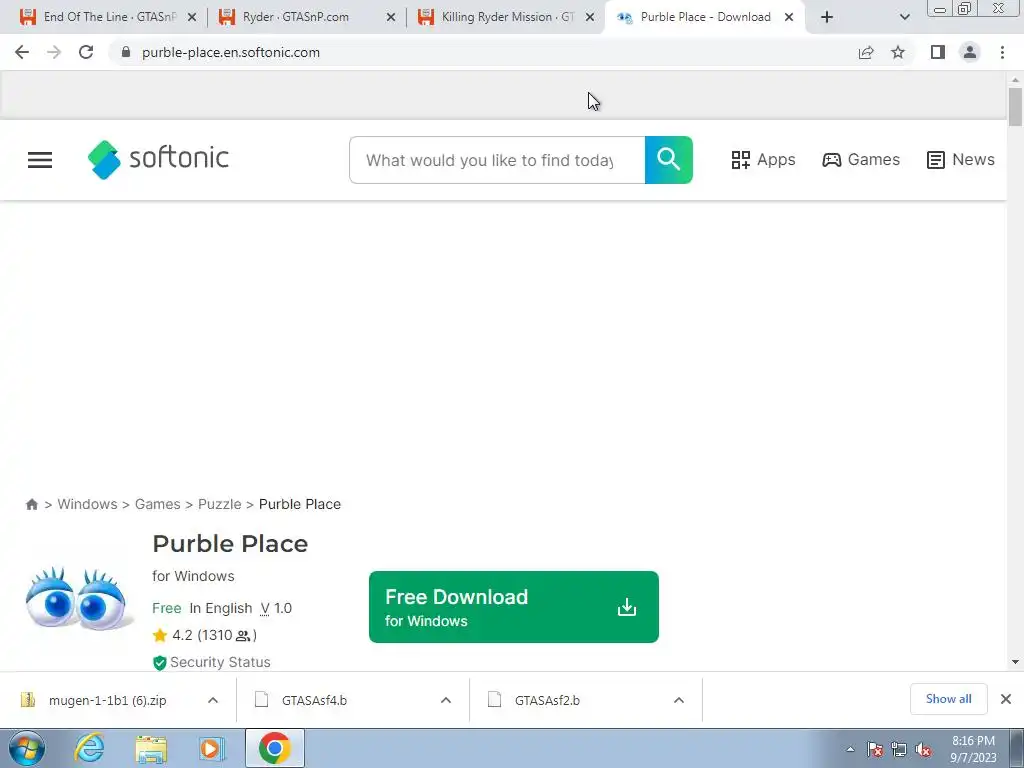Open the tab search dropdown arrow
Image resolution: width=1024 pixels, height=768 pixels.
904,17
